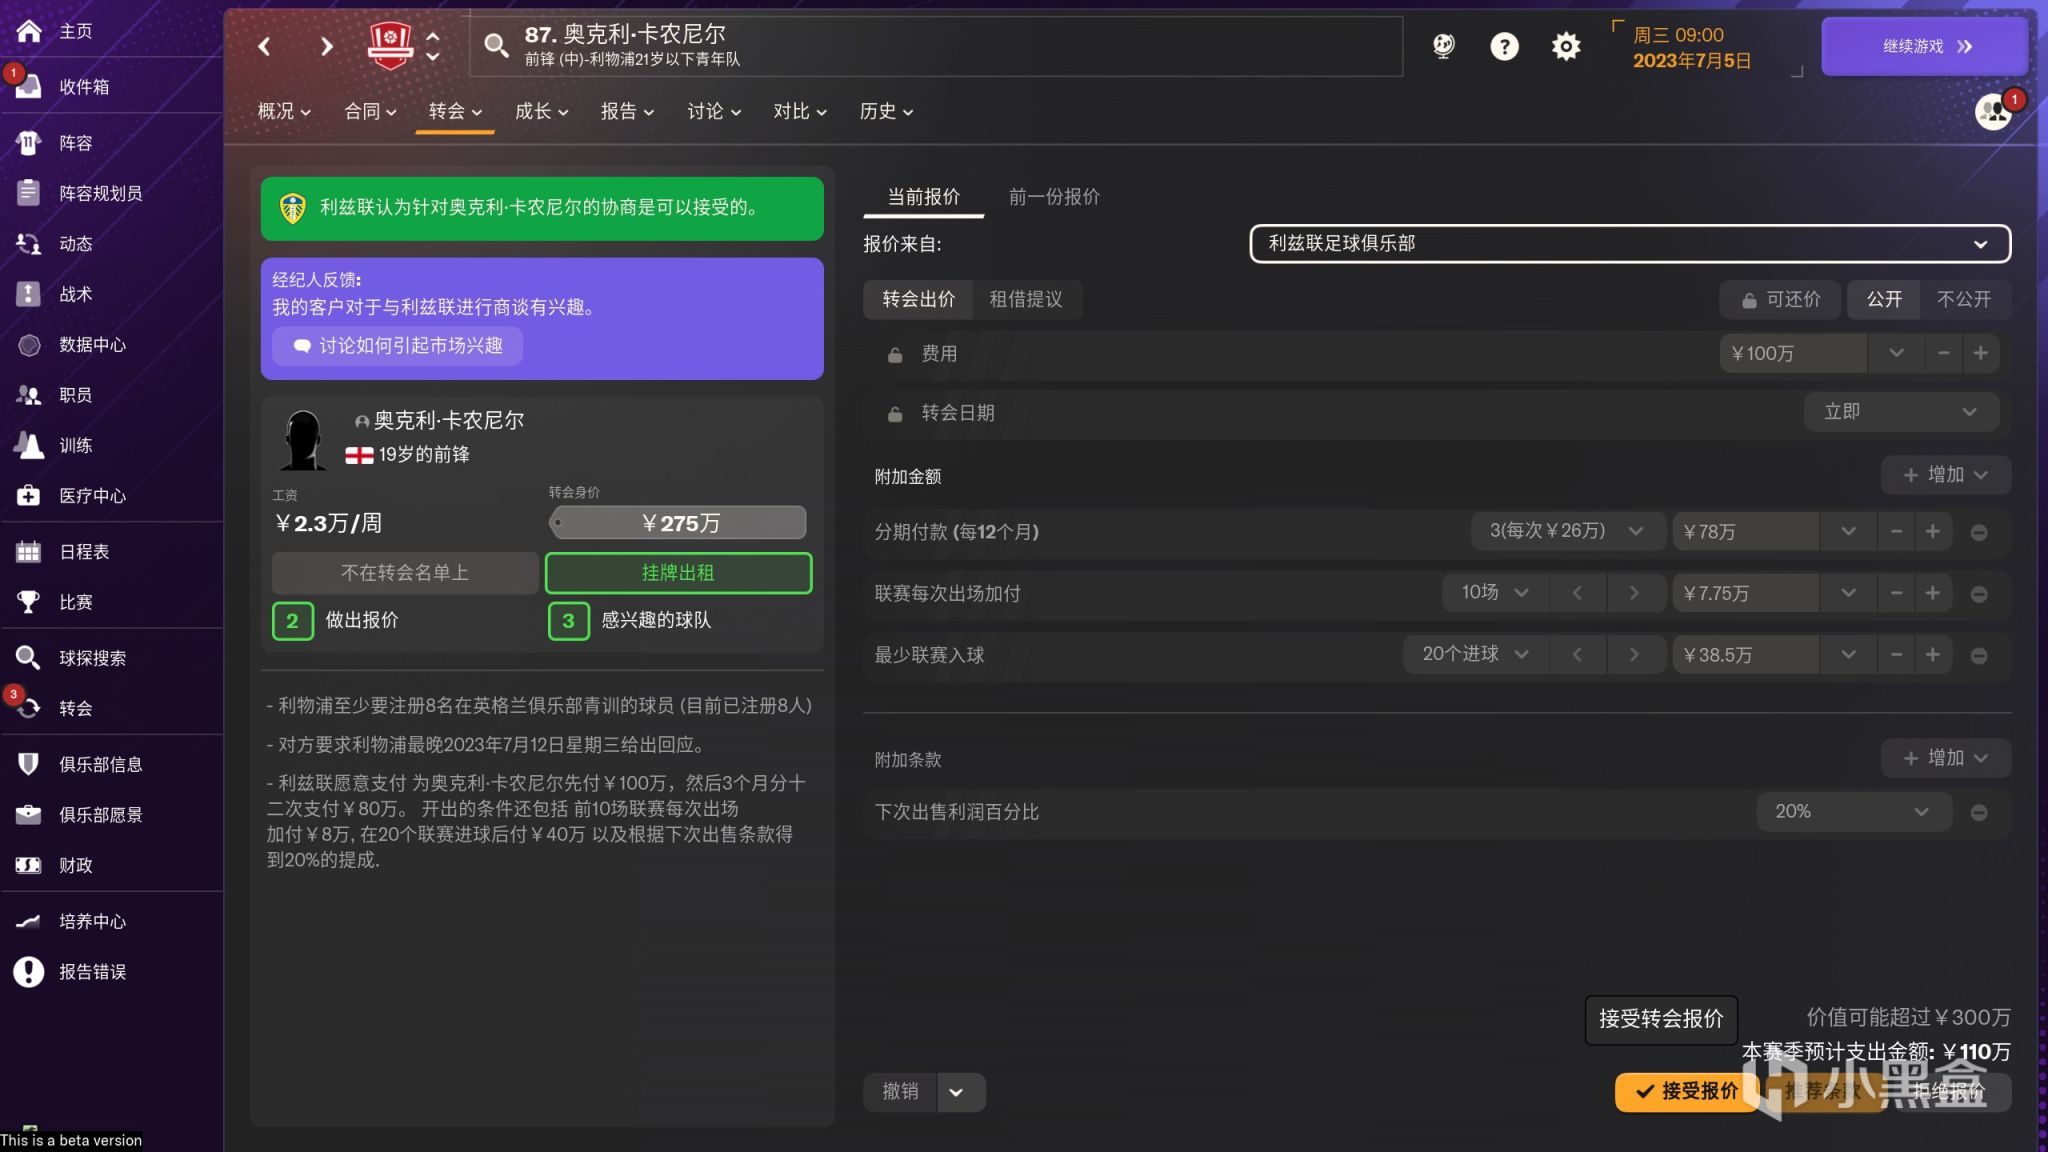Click player search field 奥克利·卡农尼尔

click(936, 46)
